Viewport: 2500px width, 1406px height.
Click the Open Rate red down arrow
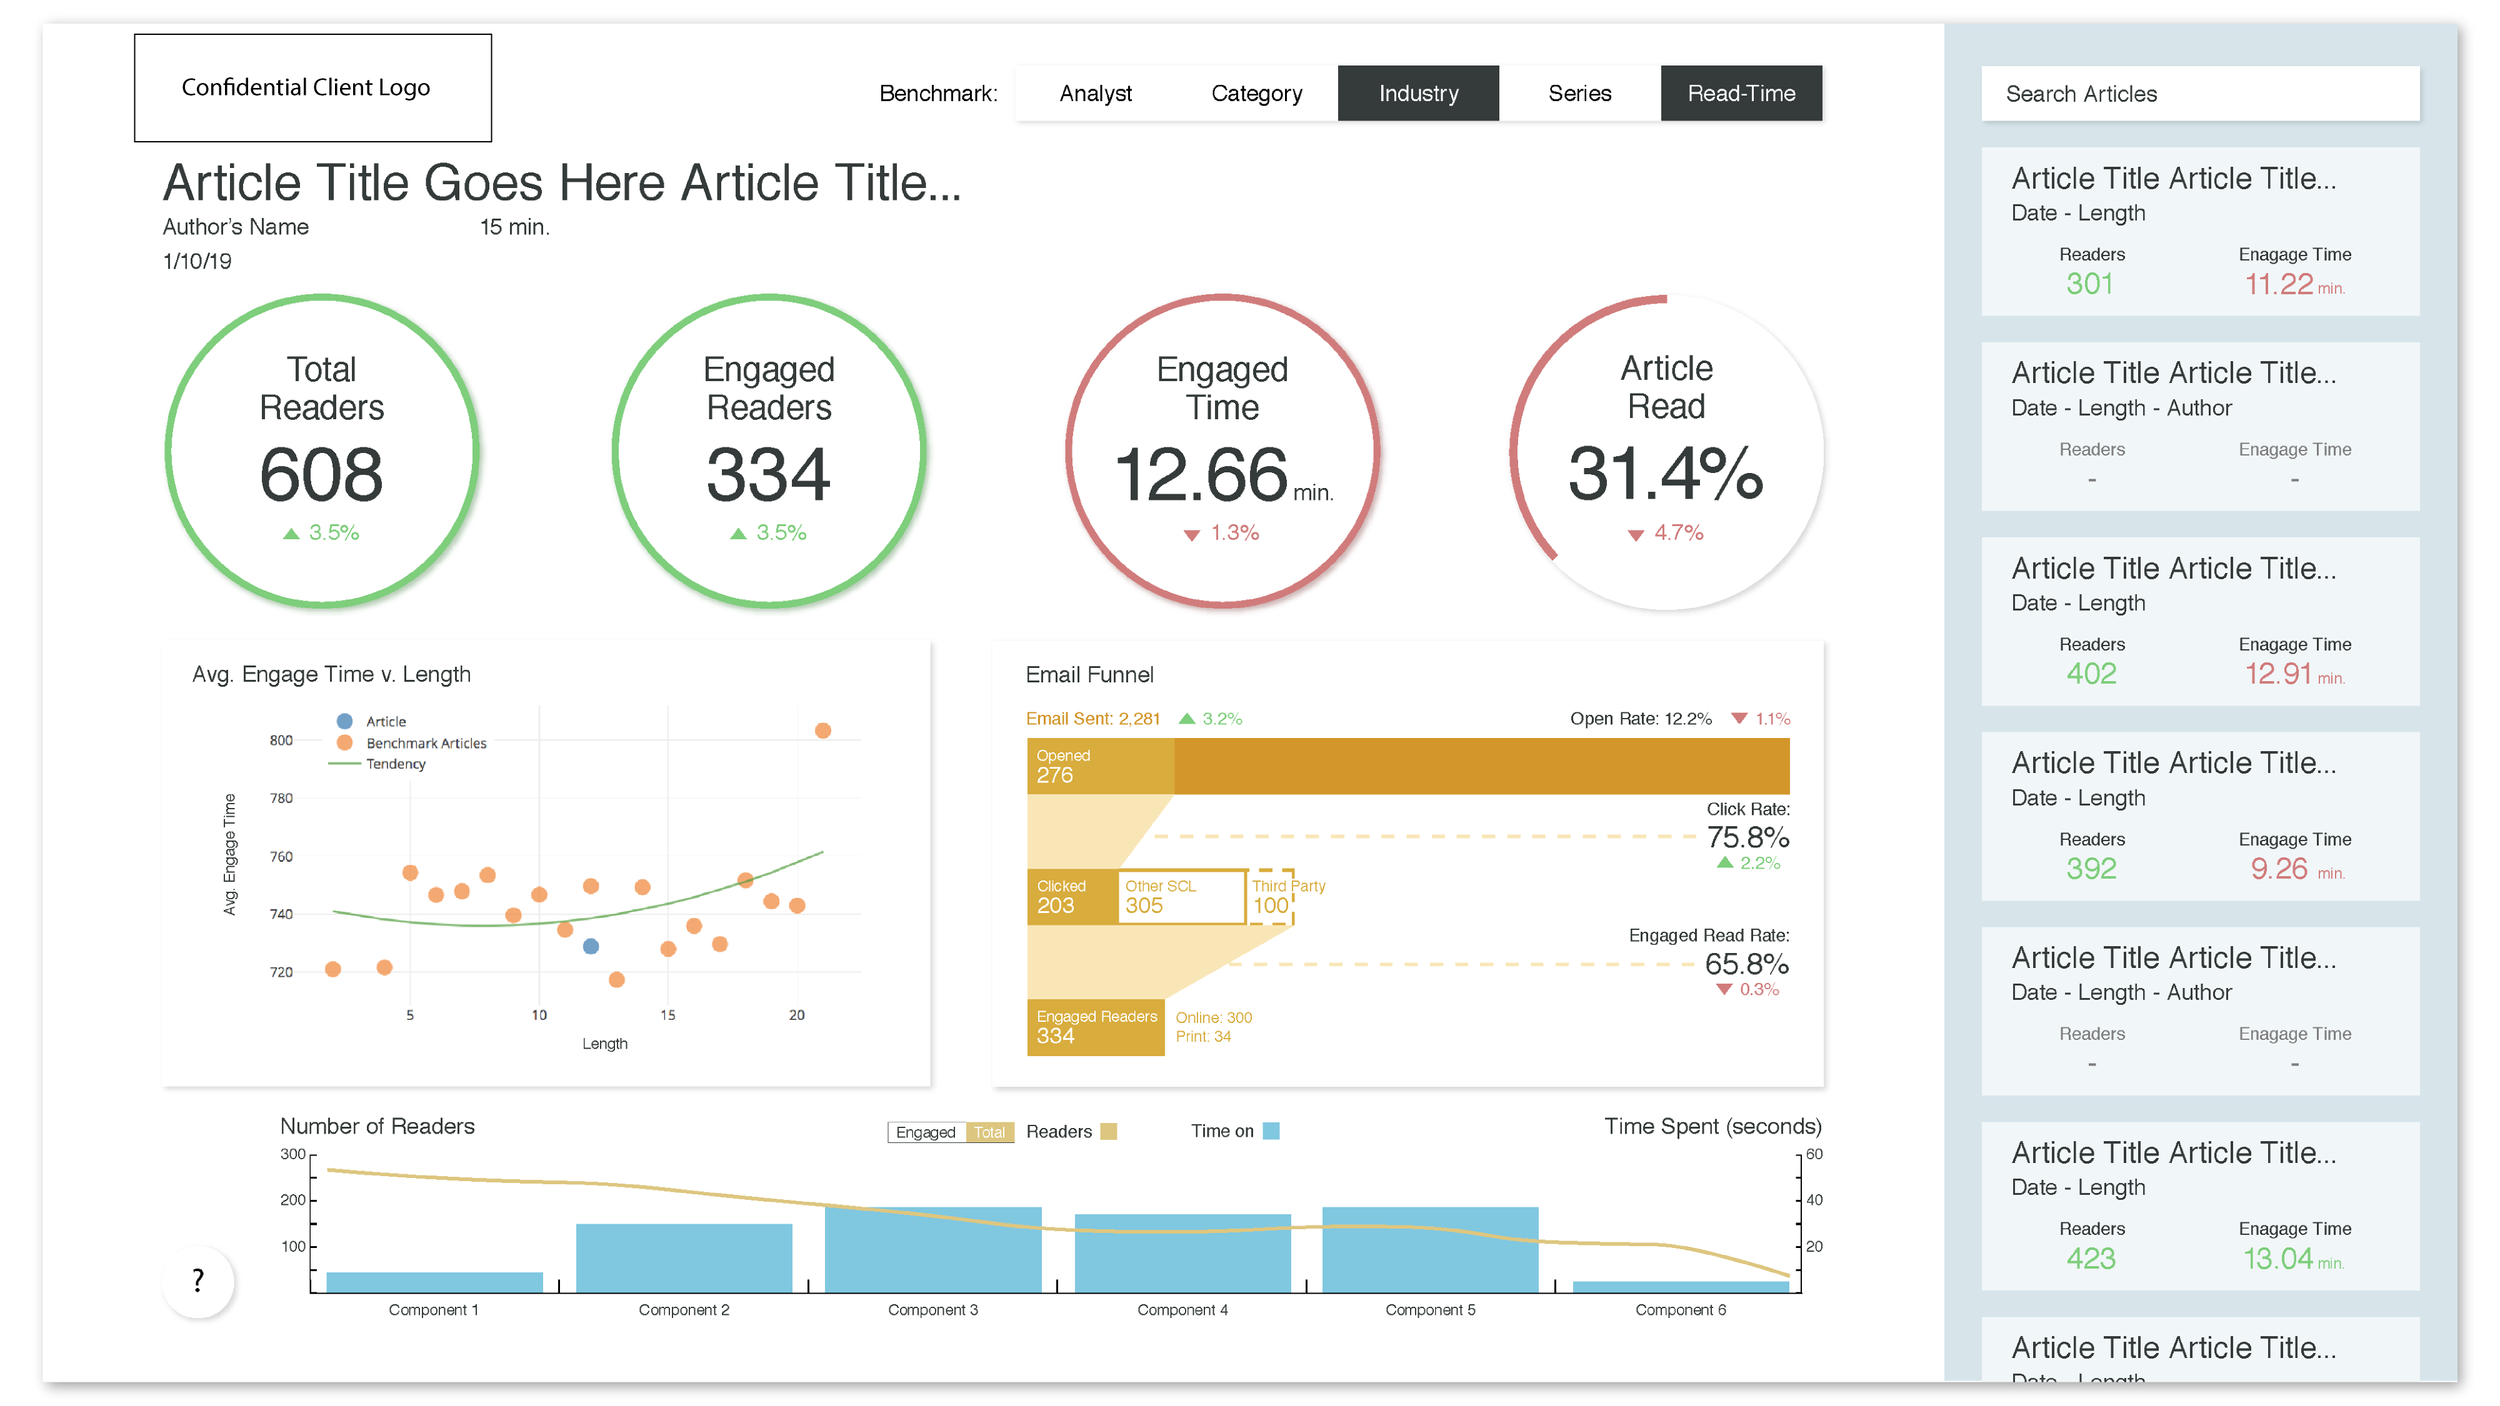click(1739, 719)
